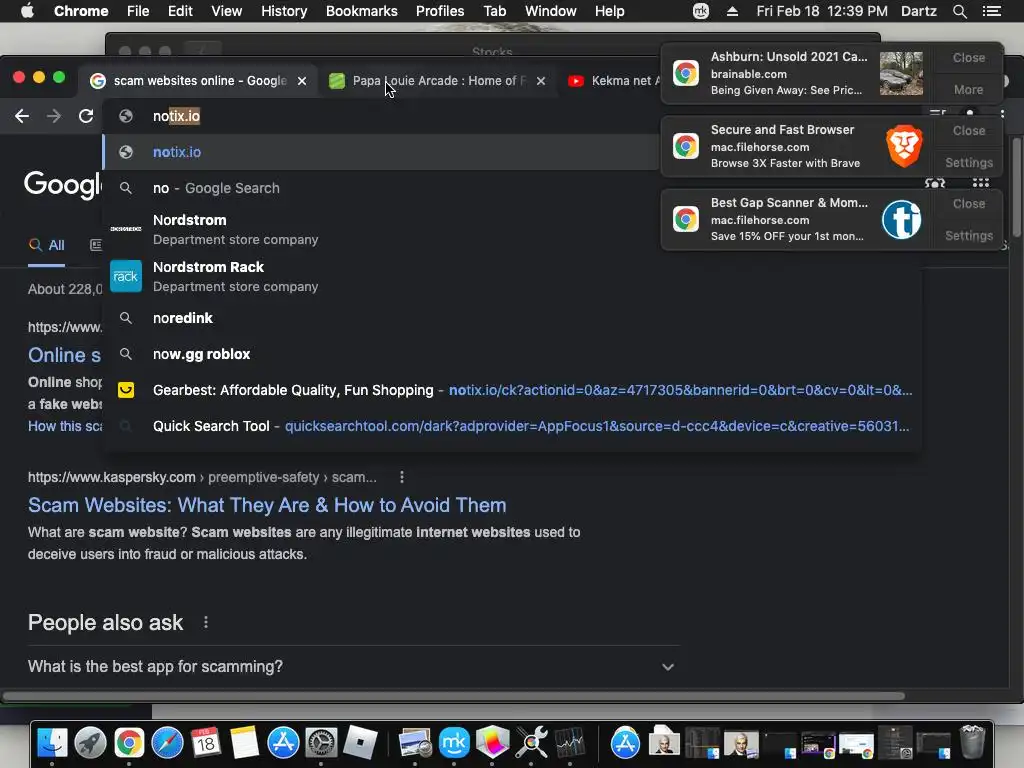This screenshot has height=768, width=1024.
Task: Open Roblox from the Dock
Action: [360, 743]
